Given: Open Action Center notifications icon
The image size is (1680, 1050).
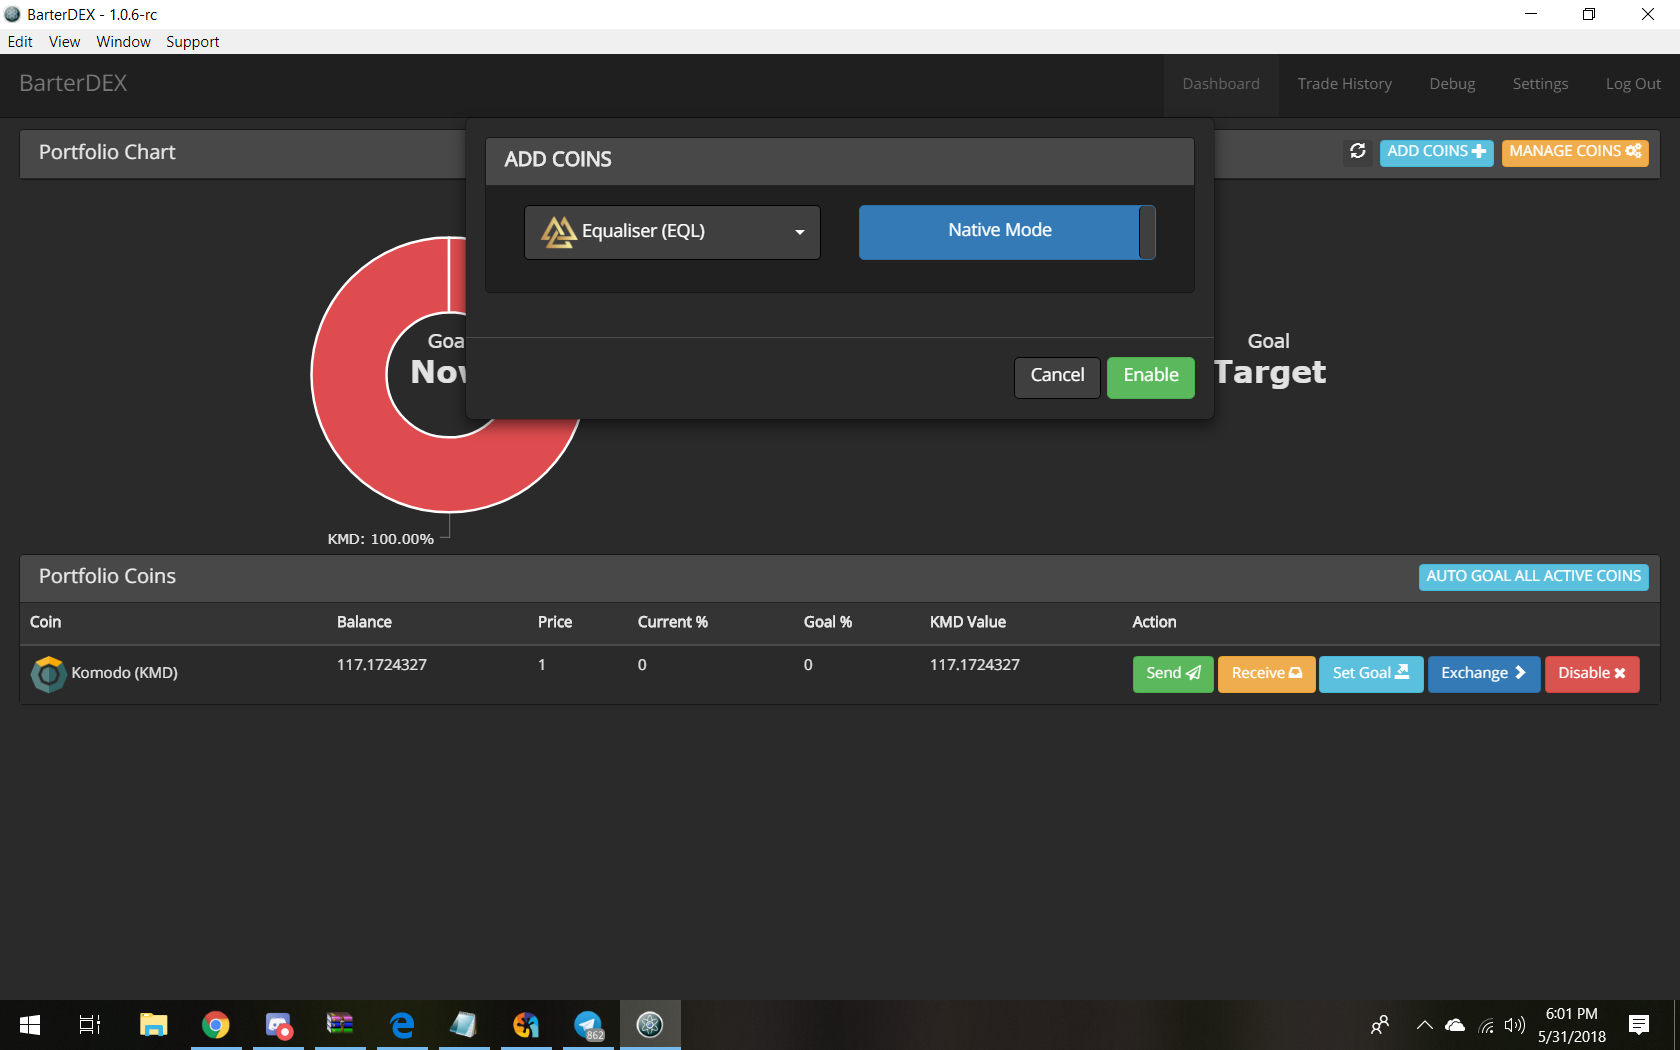Looking at the screenshot, I should click(1638, 1025).
